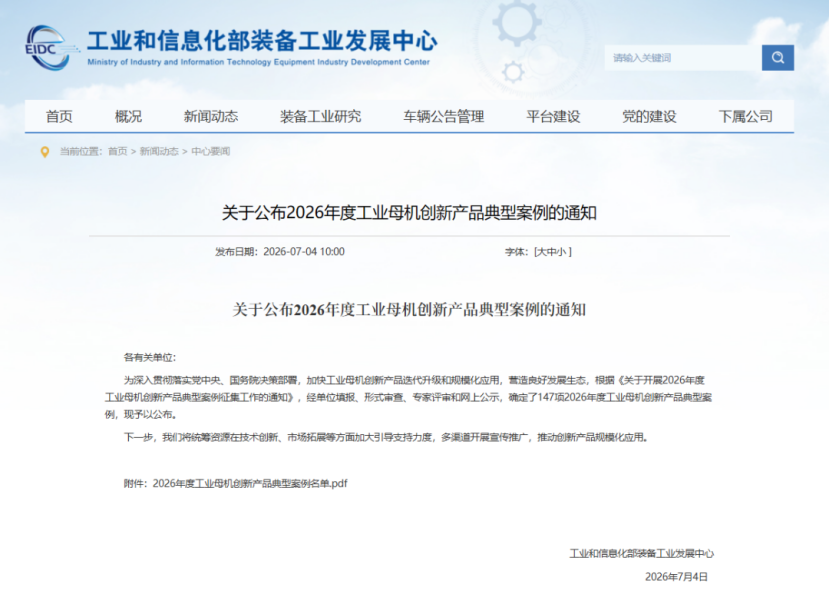Viewport: 830px width, 614px height.
Task: Click 中心要闻 in the breadcrumb
Action: pyautogui.click(x=211, y=151)
